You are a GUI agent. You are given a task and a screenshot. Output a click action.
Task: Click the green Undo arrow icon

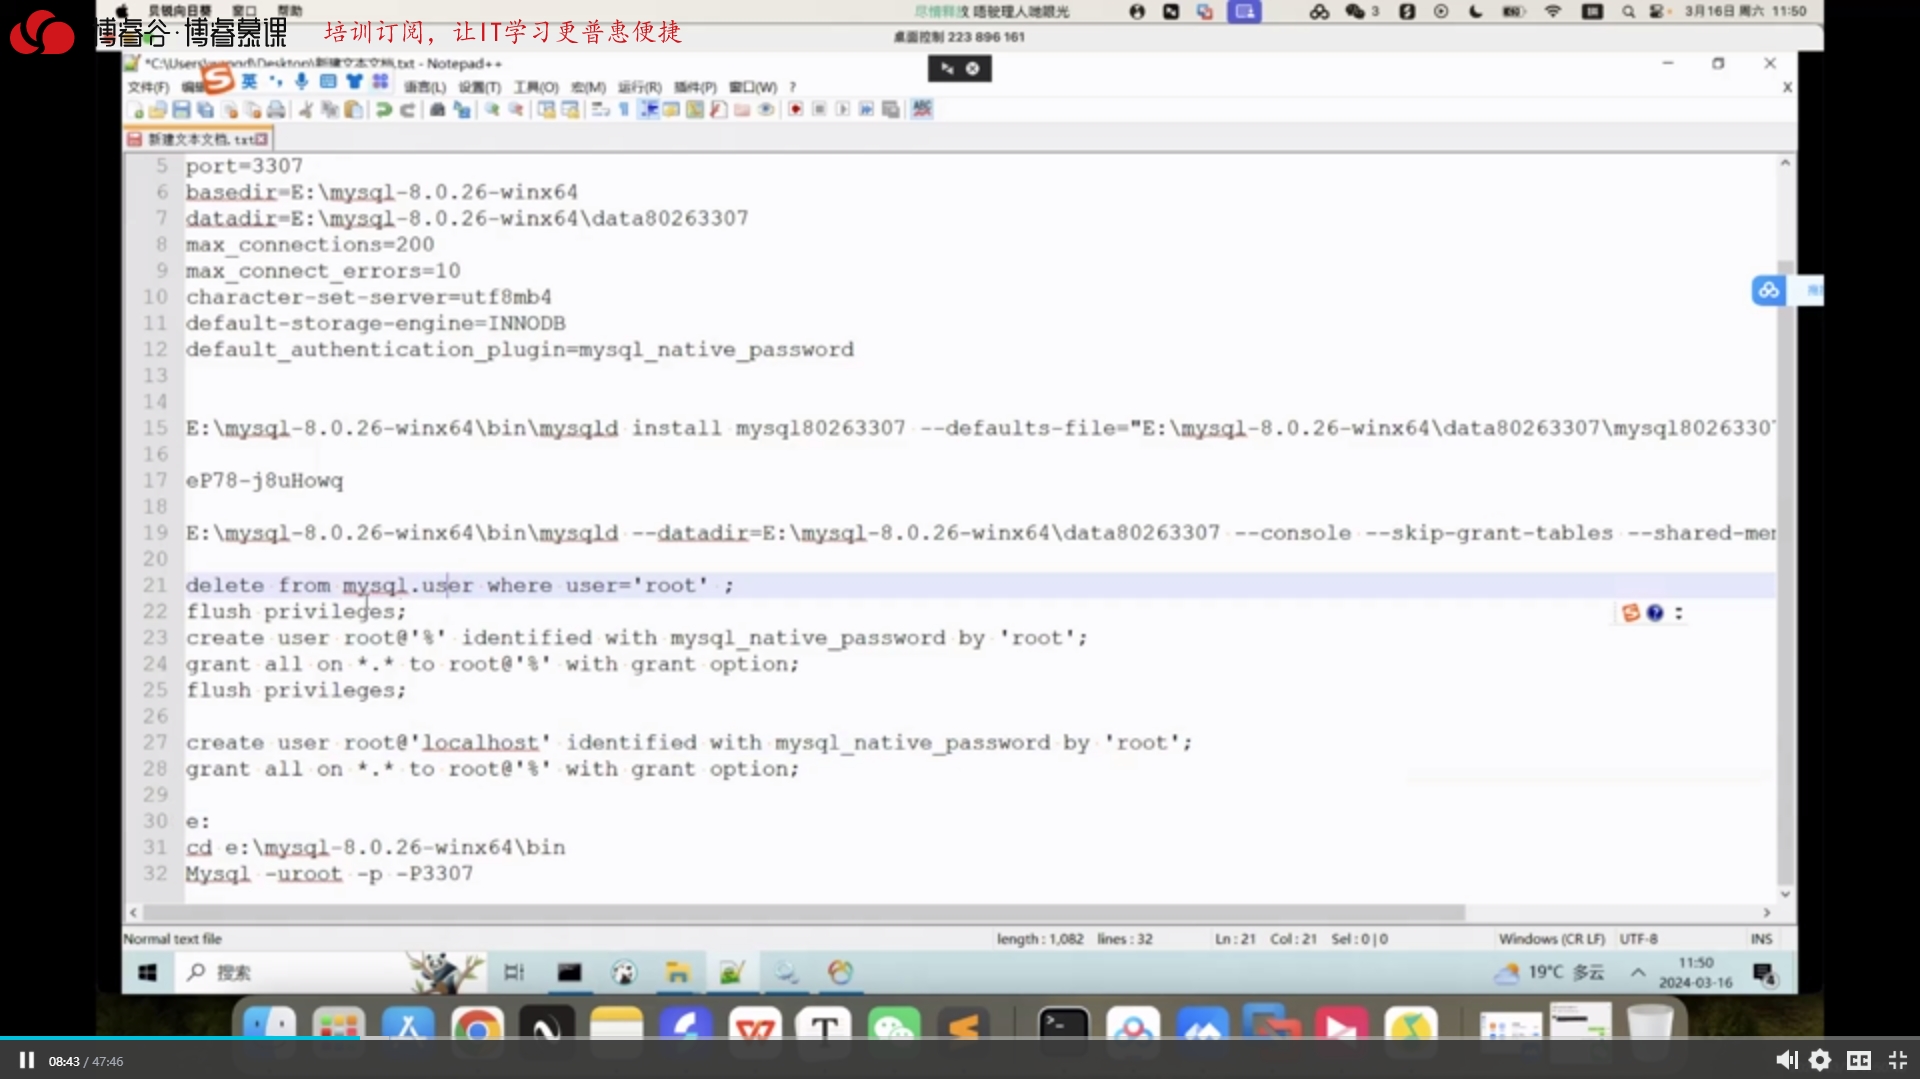click(x=384, y=109)
